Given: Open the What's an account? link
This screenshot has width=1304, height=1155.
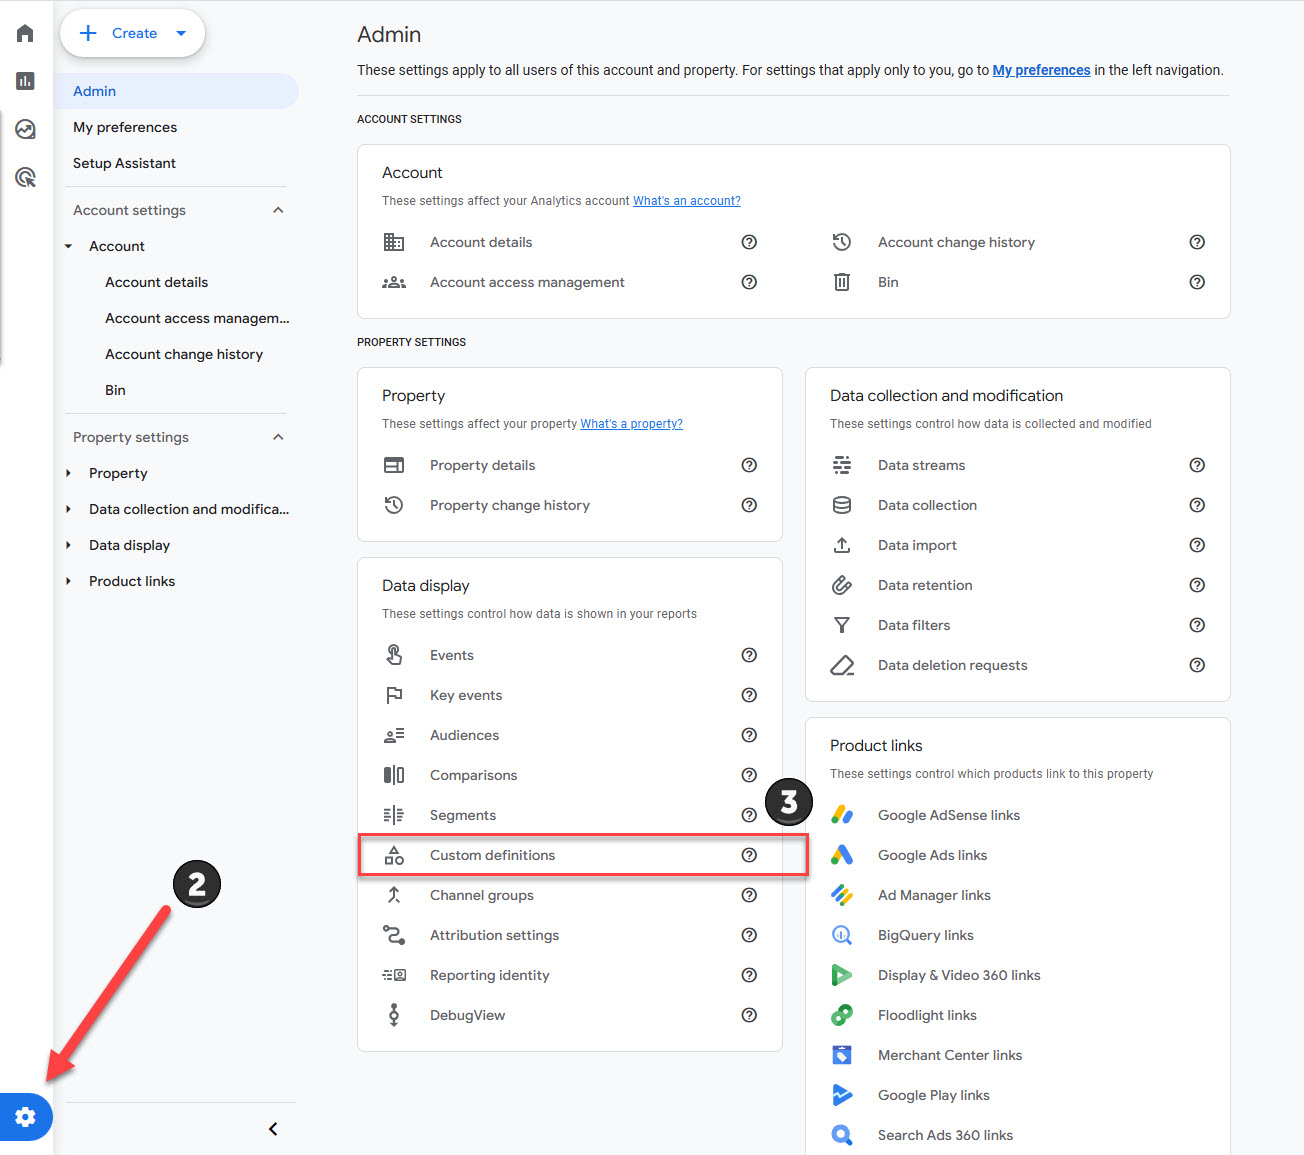Looking at the screenshot, I should pos(686,201).
